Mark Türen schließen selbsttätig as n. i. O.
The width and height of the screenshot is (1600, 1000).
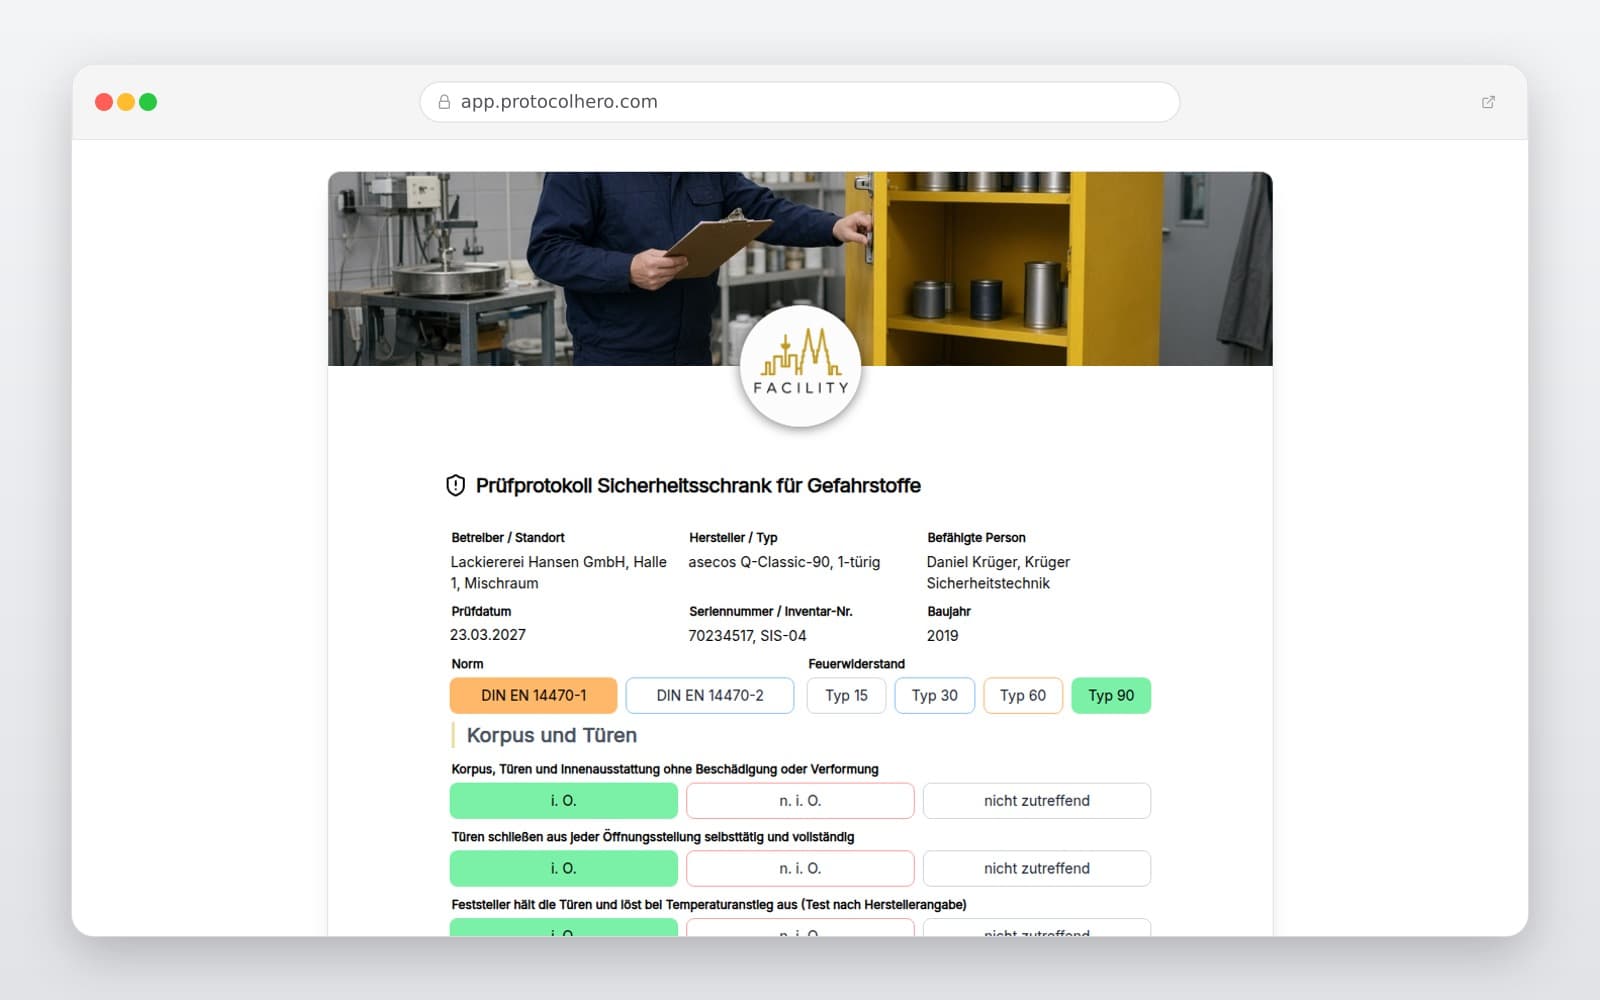coord(800,869)
